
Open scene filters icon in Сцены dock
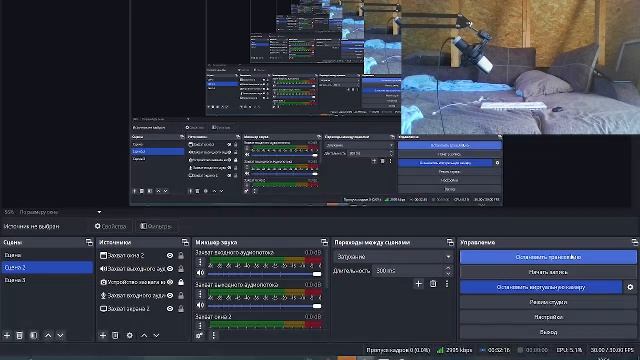(33, 335)
